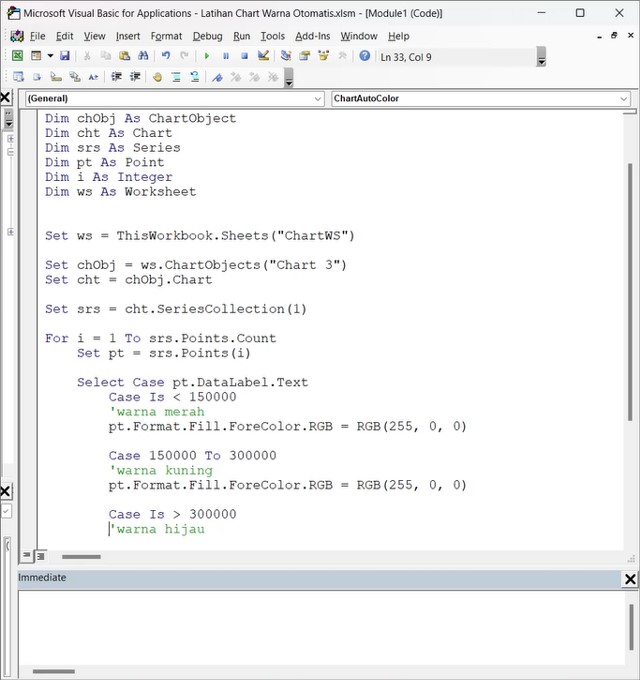
Task: Click the Undo arrow icon
Action: click(x=166, y=57)
